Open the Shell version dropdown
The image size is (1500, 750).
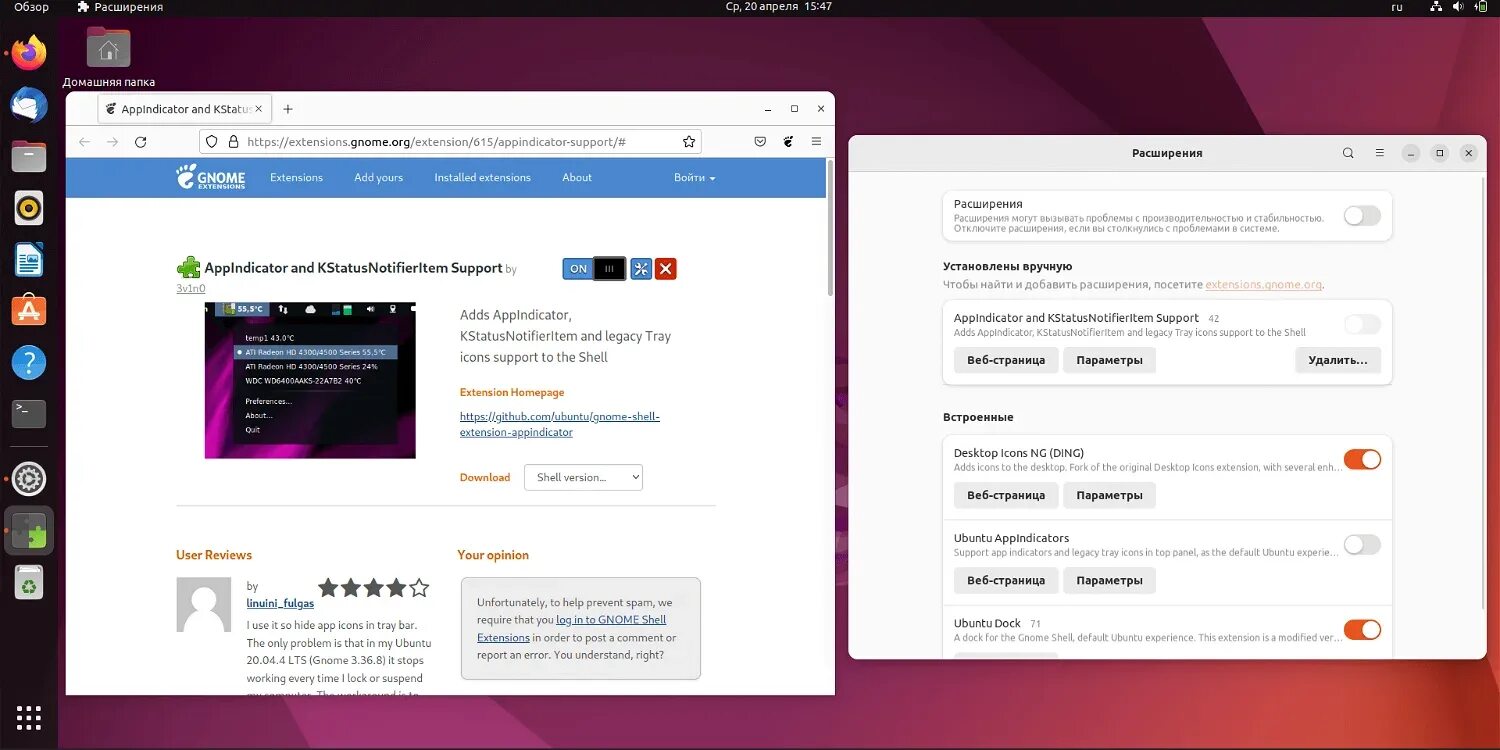(583, 477)
